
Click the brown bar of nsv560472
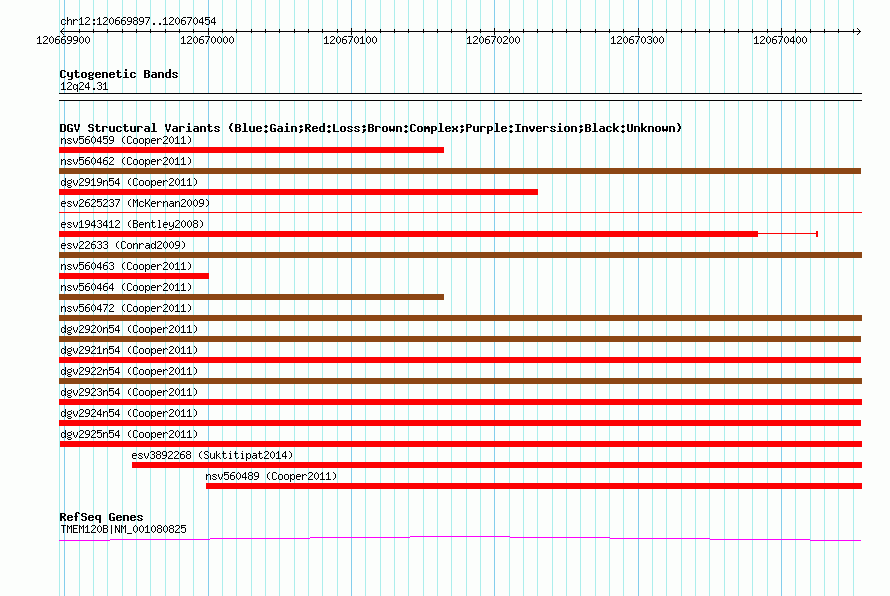(460, 318)
